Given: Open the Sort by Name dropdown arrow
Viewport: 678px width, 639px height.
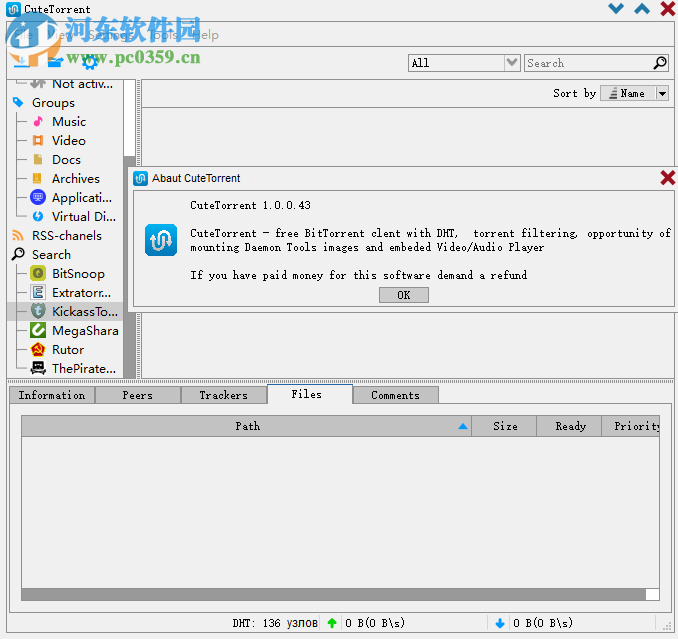Looking at the screenshot, I should point(662,93).
